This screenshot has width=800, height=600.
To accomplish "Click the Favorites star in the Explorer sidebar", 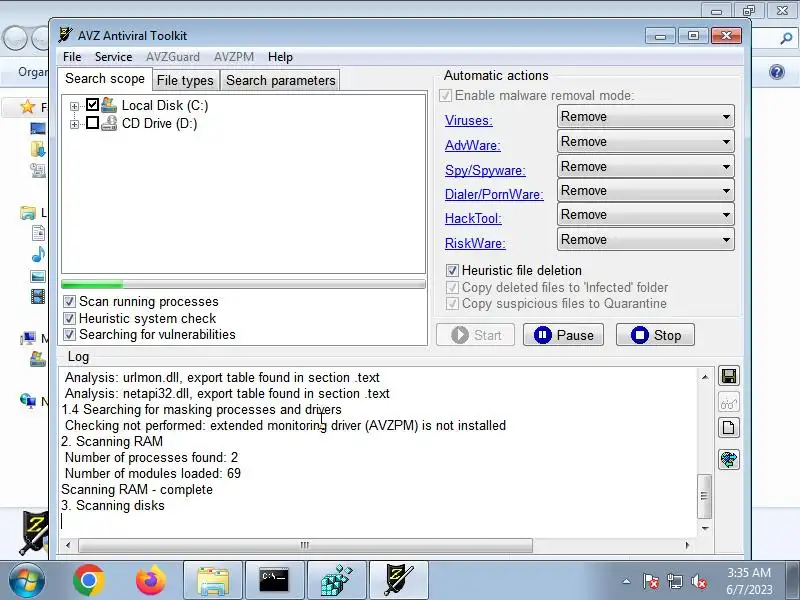I will click(x=28, y=106).
